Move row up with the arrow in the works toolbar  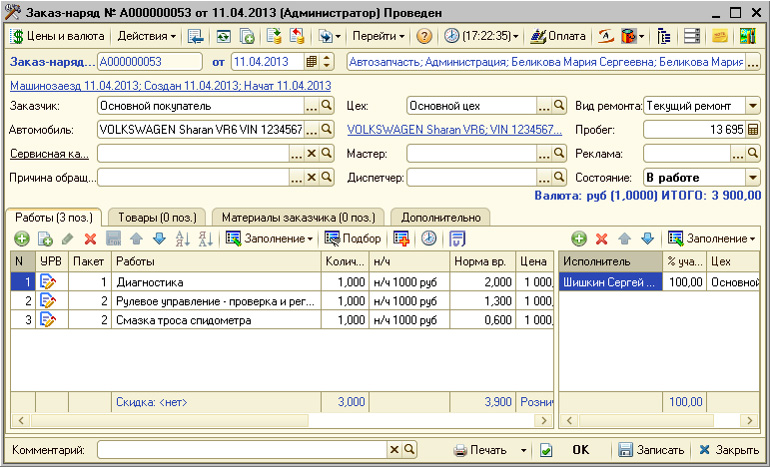(137, 239)
